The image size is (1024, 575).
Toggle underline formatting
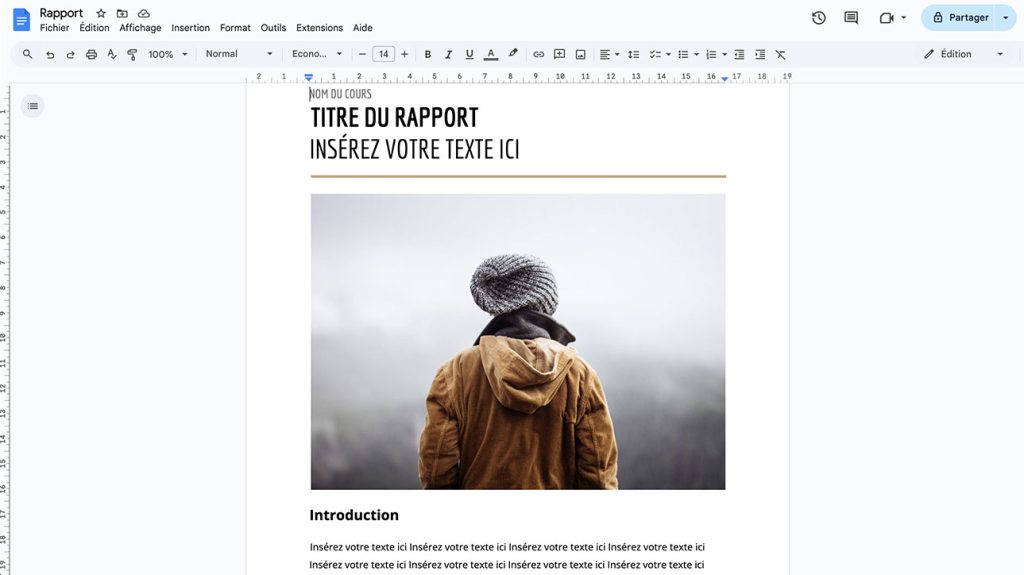(x=470, y=54)
